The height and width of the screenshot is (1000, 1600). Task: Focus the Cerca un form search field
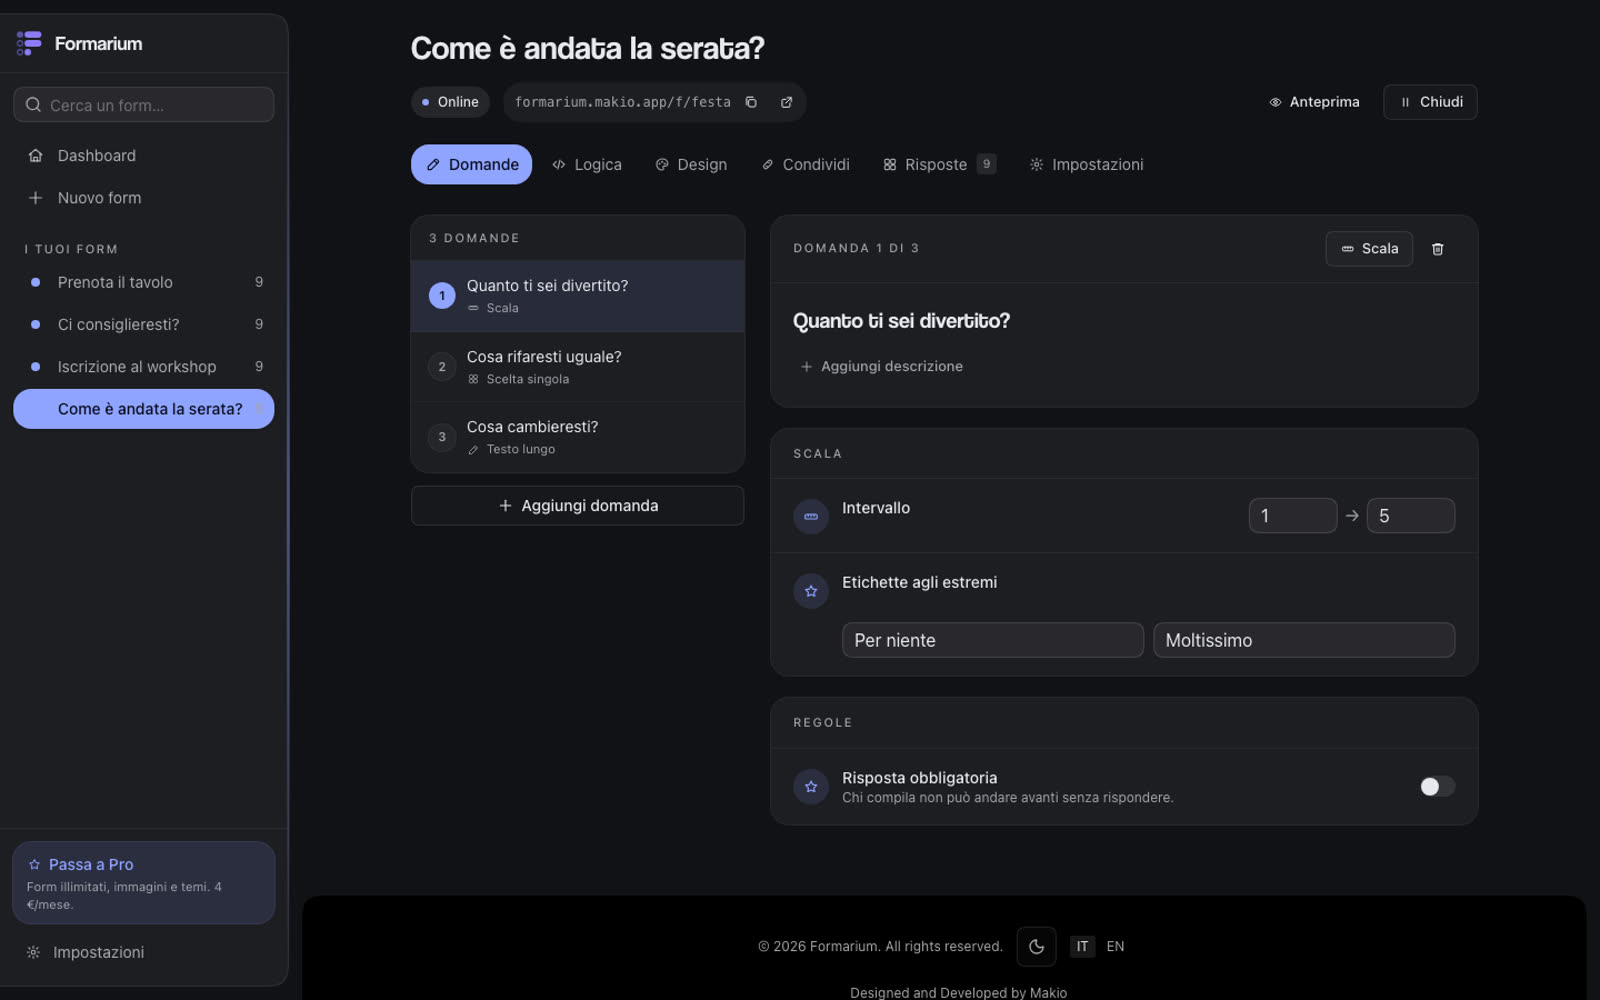coord(144,105)
